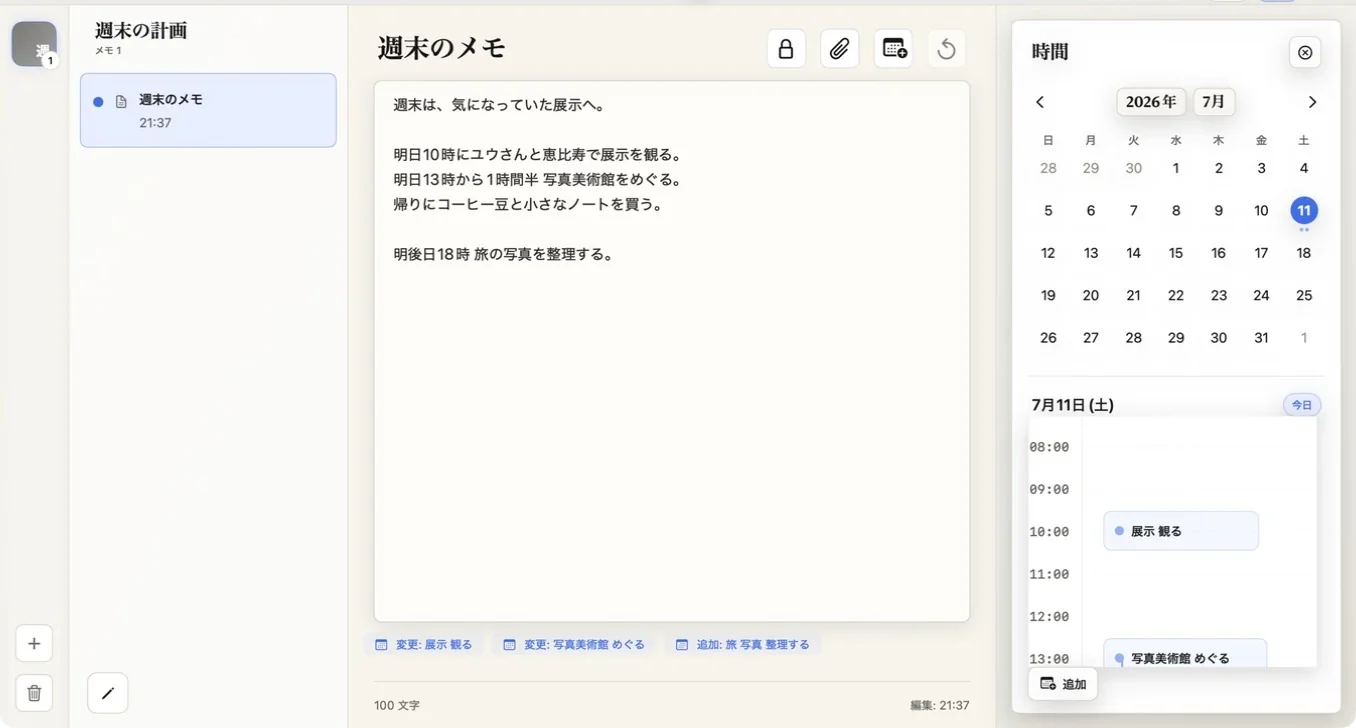Select July 18 in the calendar
The width and height of the screenshot is (1356, 728).
(1304, 253)
